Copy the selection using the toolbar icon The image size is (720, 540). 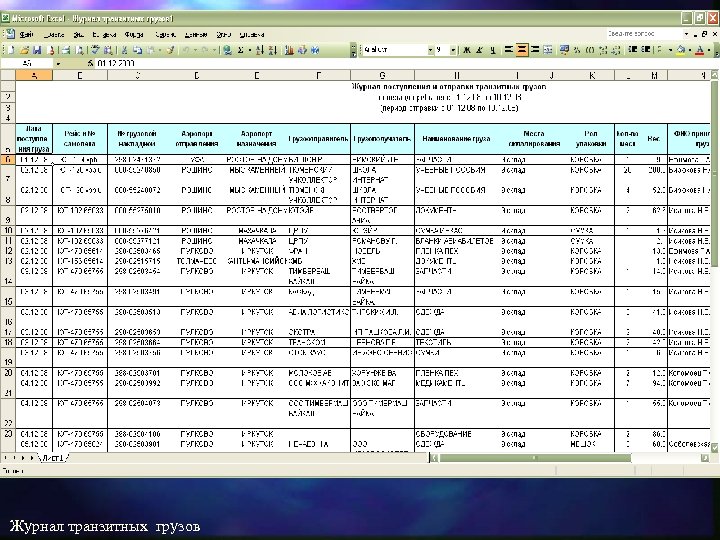(137, 50)
